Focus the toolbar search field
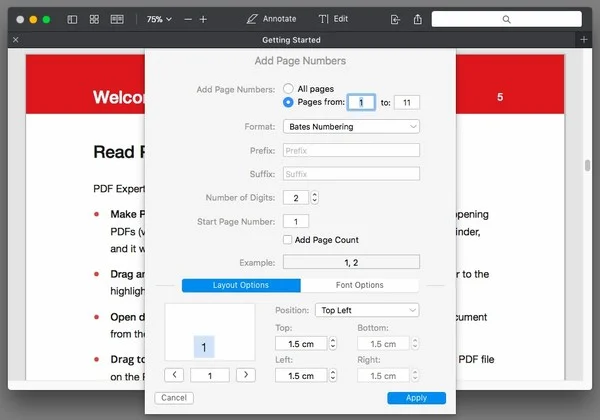The image size is (600, 420). click(x=506, y=19)
